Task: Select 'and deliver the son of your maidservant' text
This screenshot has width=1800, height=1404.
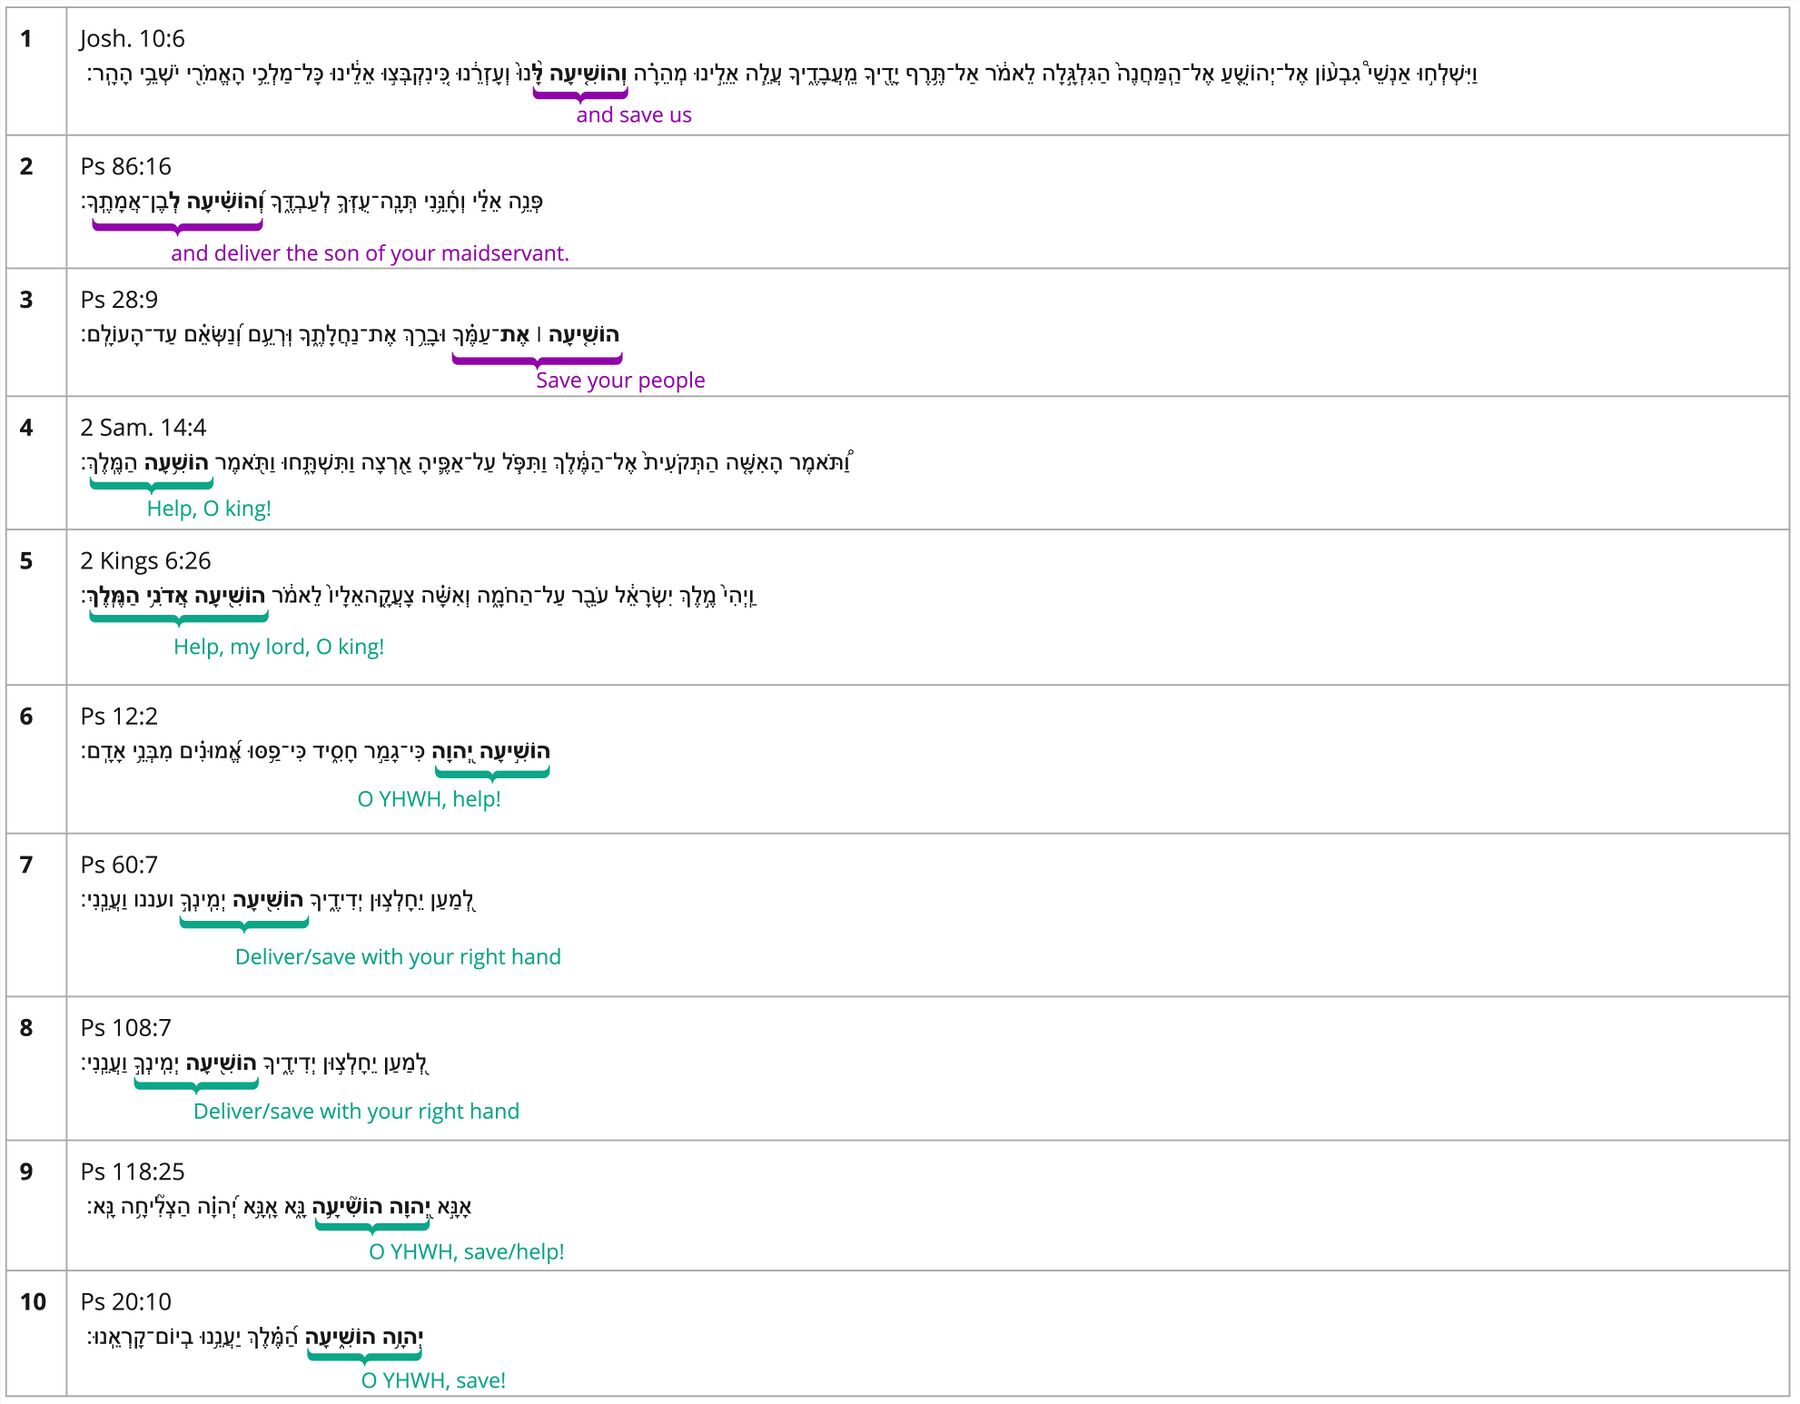Action: (369, 253)
